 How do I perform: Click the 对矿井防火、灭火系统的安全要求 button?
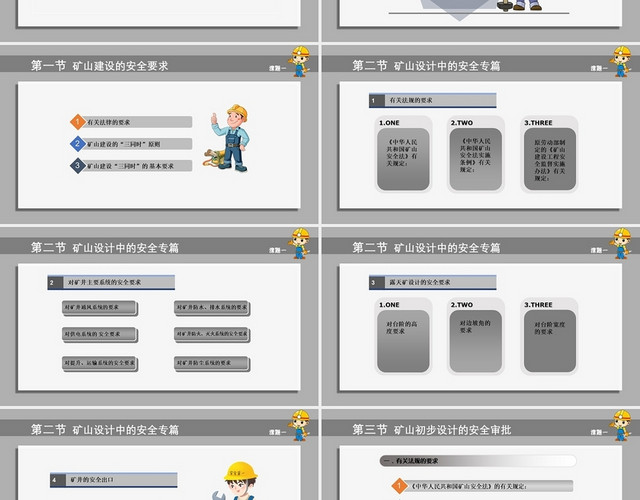click(211, 334)
